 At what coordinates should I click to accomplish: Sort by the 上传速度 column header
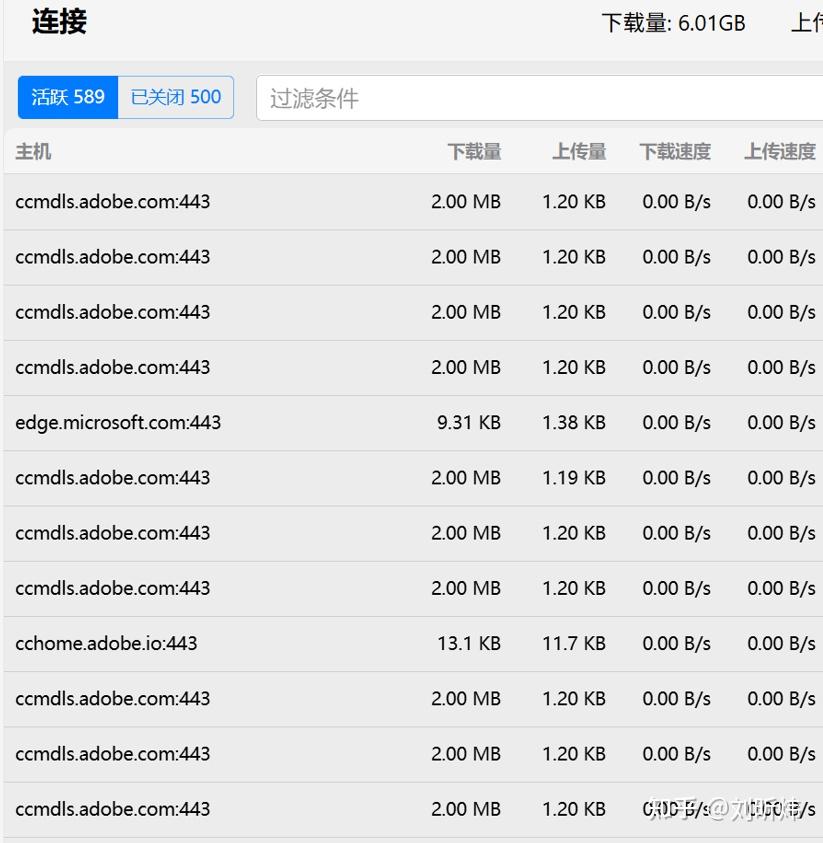pyautogui.click(x=780, y=152)
